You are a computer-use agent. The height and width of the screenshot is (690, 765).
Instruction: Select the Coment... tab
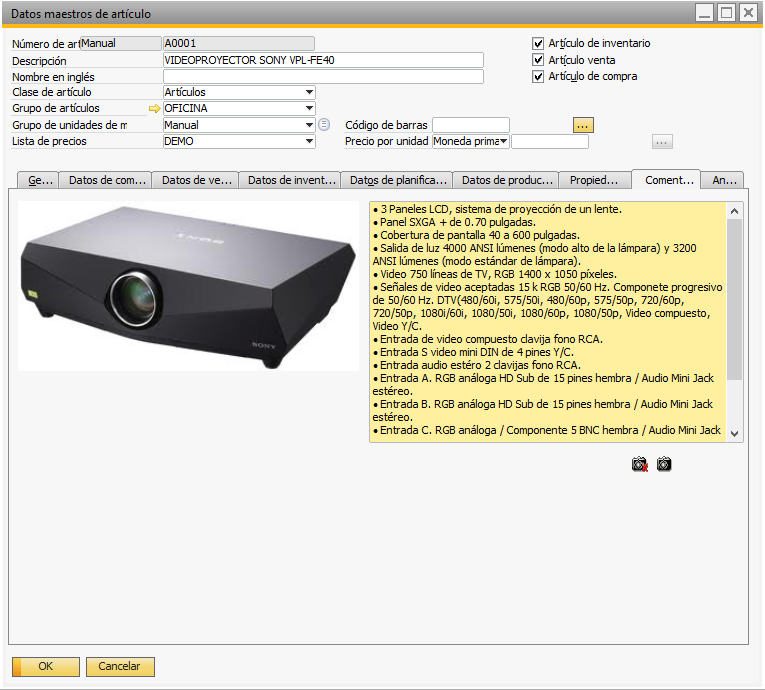(x=666, y=180)
